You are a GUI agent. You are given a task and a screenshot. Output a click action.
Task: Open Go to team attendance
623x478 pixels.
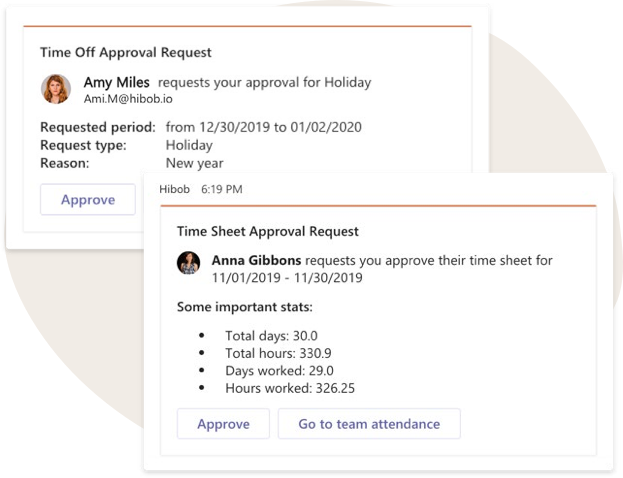tap(369, 424)
